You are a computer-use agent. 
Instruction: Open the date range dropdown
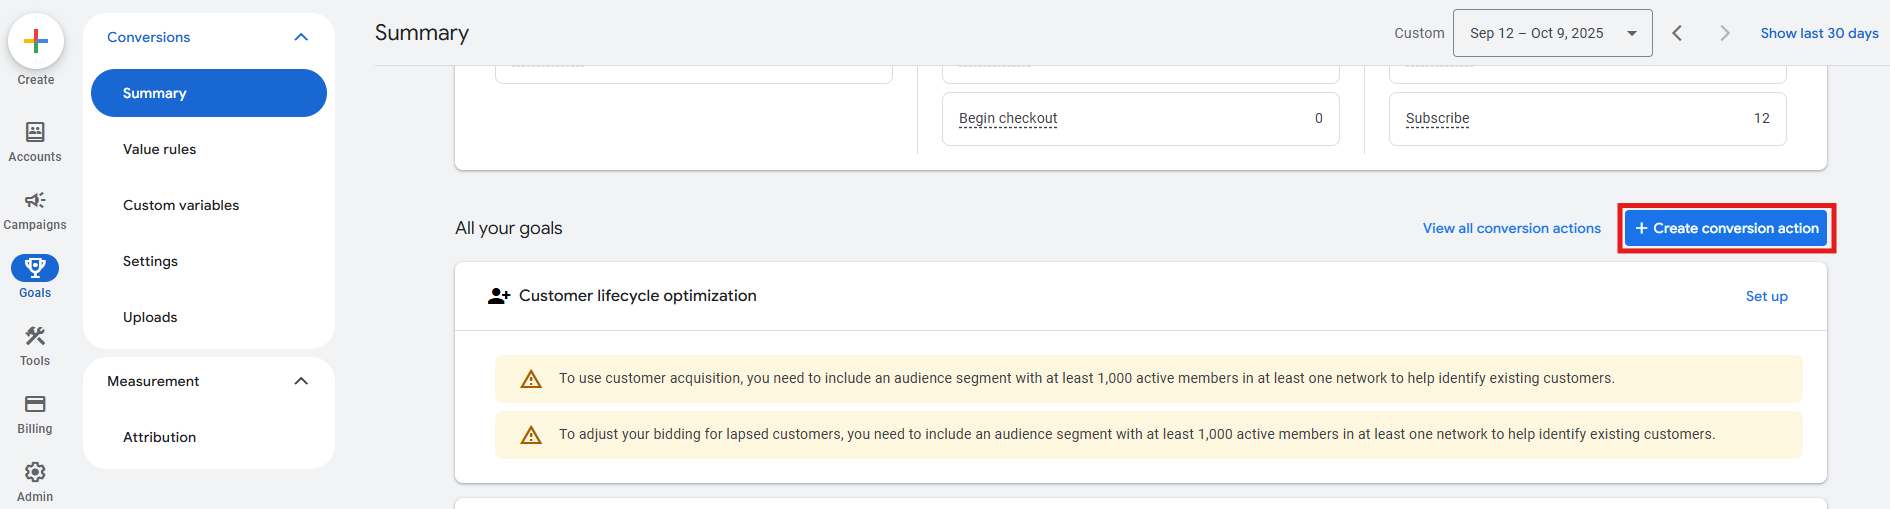(1552, 33)
